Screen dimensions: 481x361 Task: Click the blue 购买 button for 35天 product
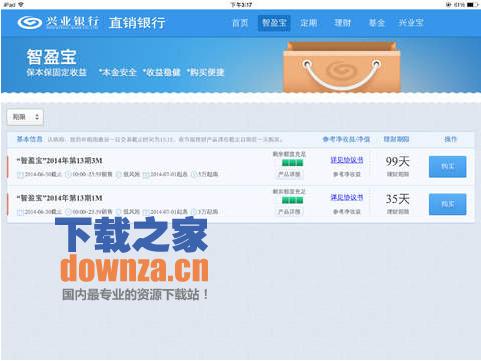click(x=447, y=204)
